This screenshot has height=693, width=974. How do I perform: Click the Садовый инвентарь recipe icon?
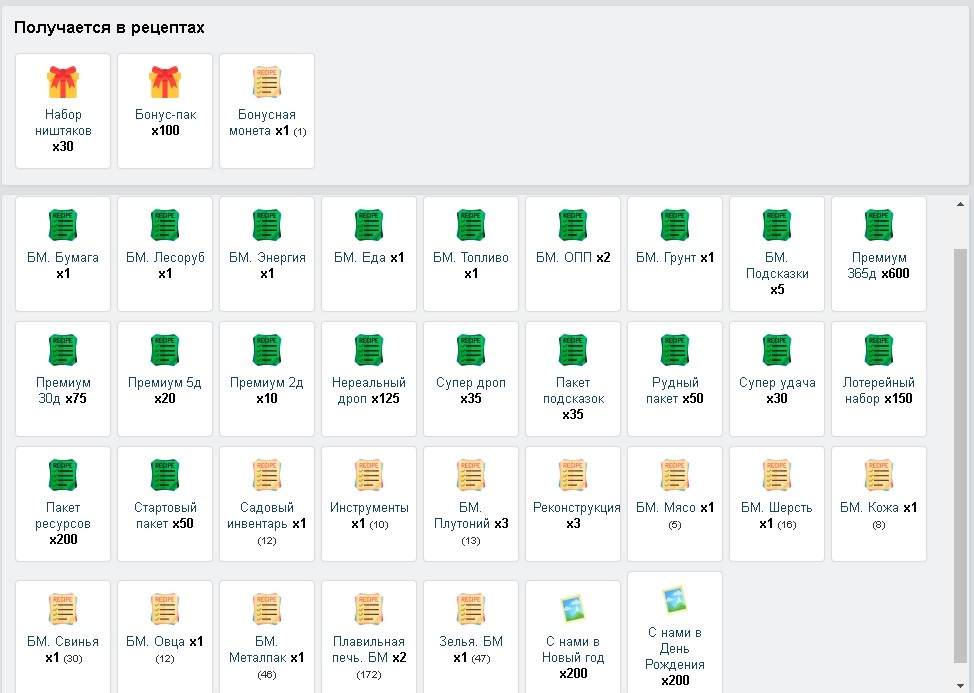pos(267,475)
